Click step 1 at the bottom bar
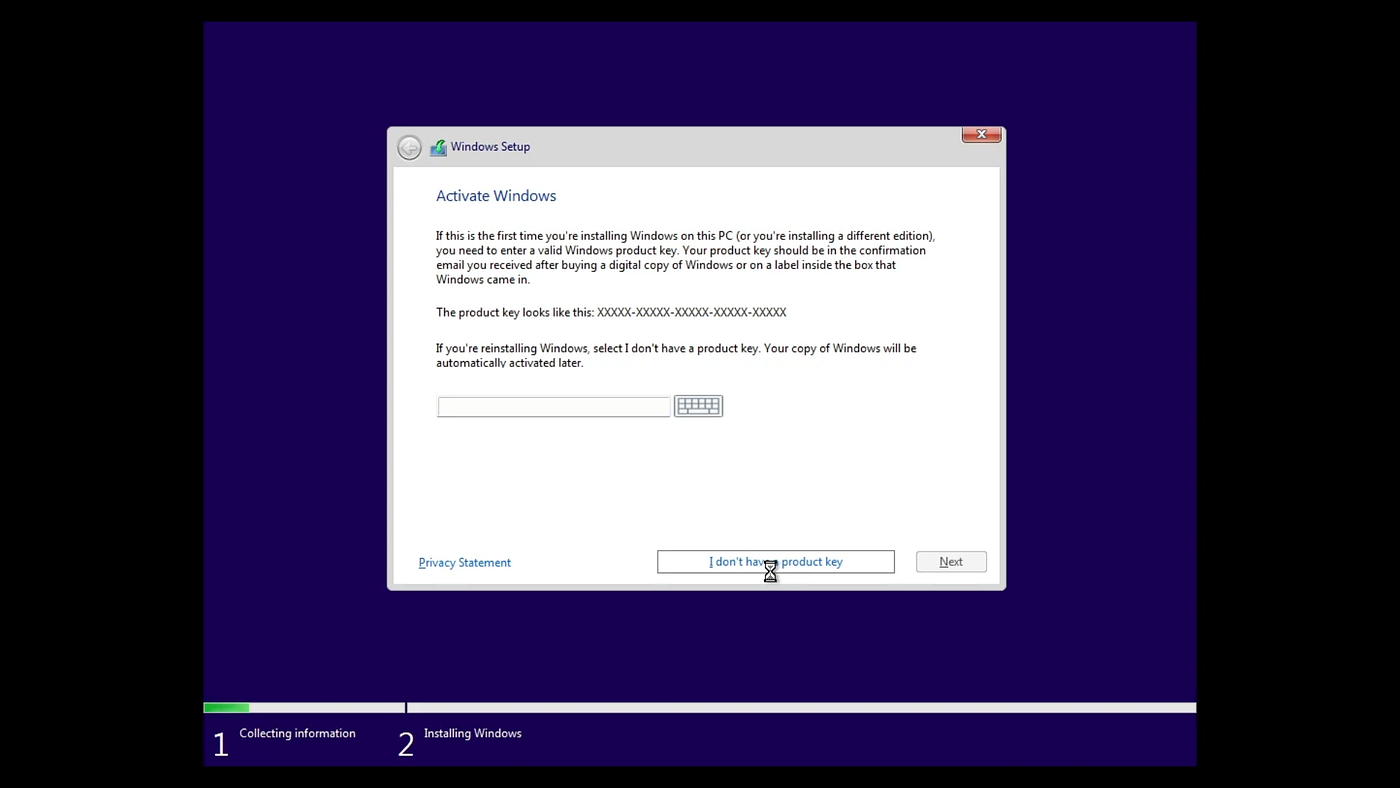1400x788 pixels. [220, 743]
